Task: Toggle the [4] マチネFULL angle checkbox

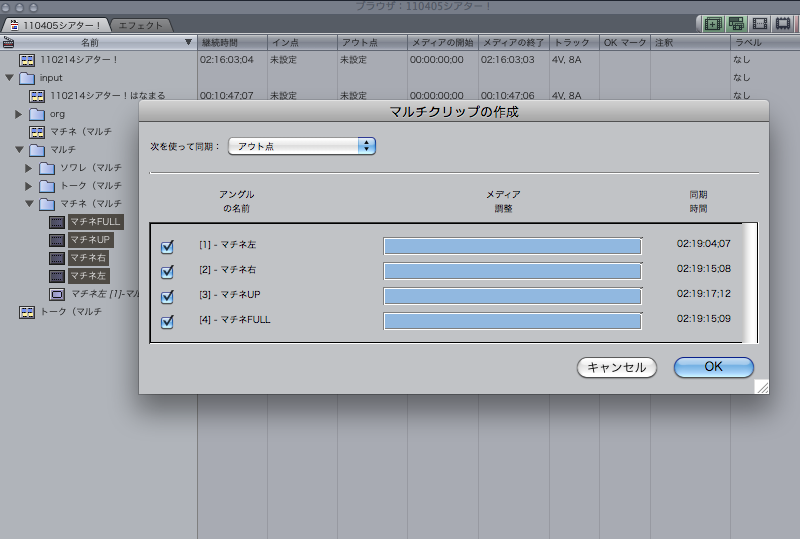Action: click(167, 322)
